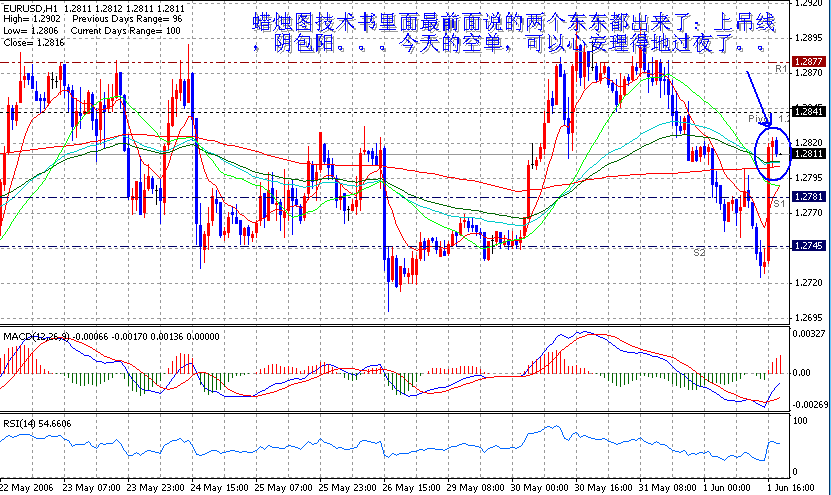Click the '23 May 07:00' time label
831x495 pixels.
point(92,488)
